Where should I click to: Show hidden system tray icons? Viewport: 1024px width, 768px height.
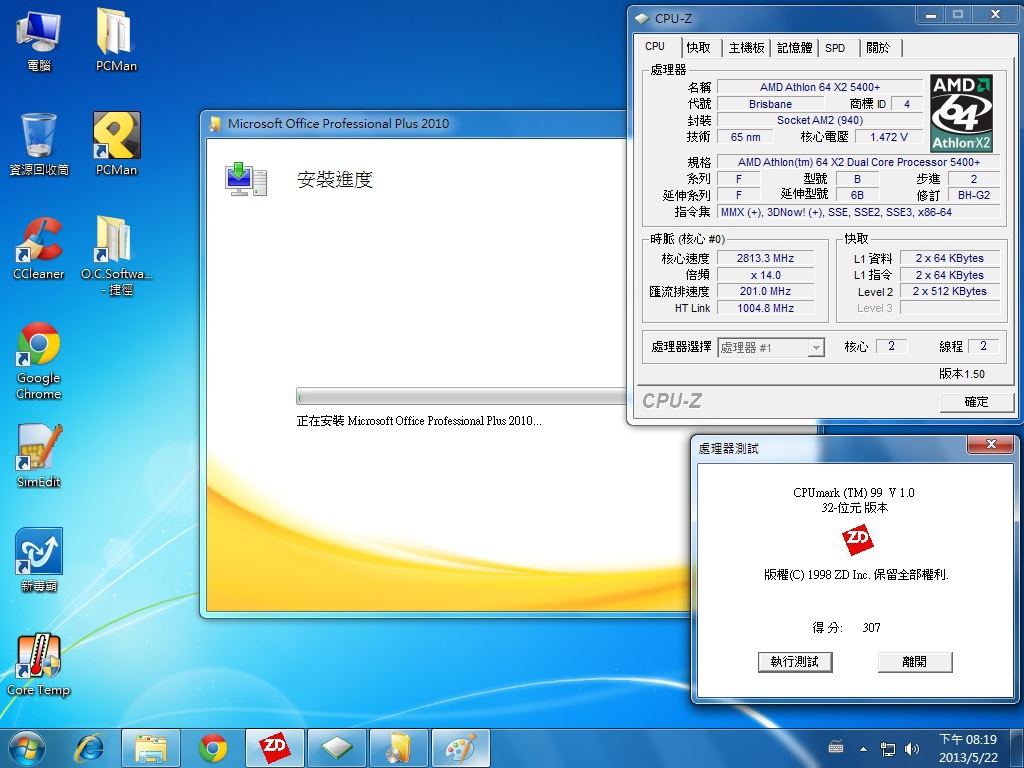tap(864, 748)
